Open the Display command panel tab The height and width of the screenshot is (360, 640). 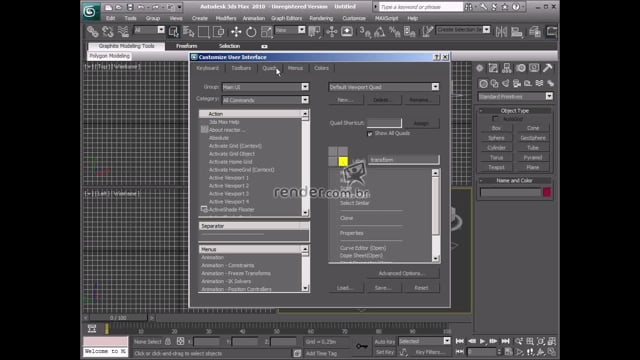tap(534, 68)
